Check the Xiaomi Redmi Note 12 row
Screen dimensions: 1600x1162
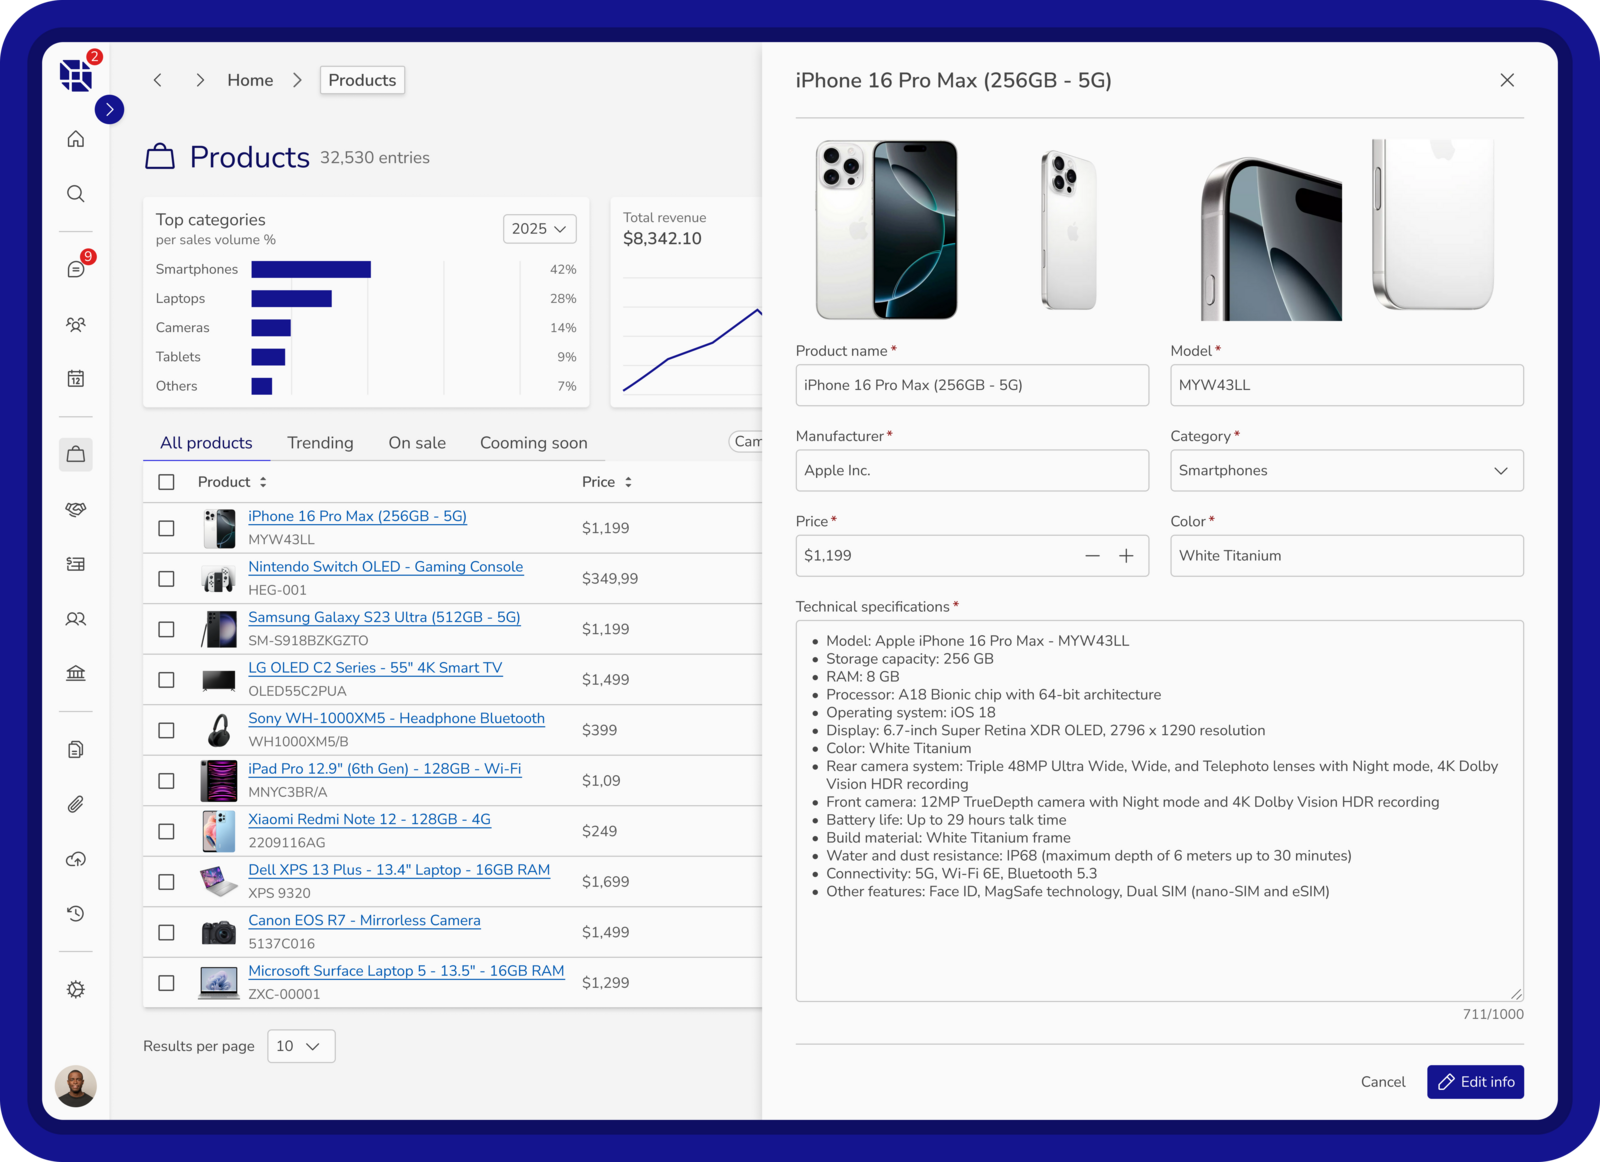[x=166, y=831]
